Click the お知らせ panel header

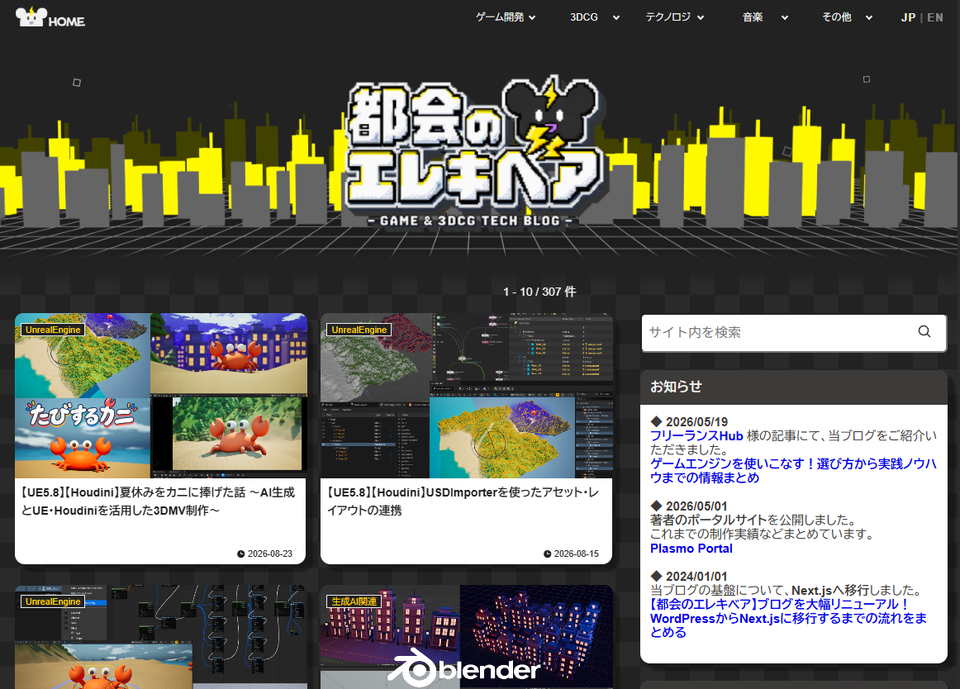click(x=793, y=387)
